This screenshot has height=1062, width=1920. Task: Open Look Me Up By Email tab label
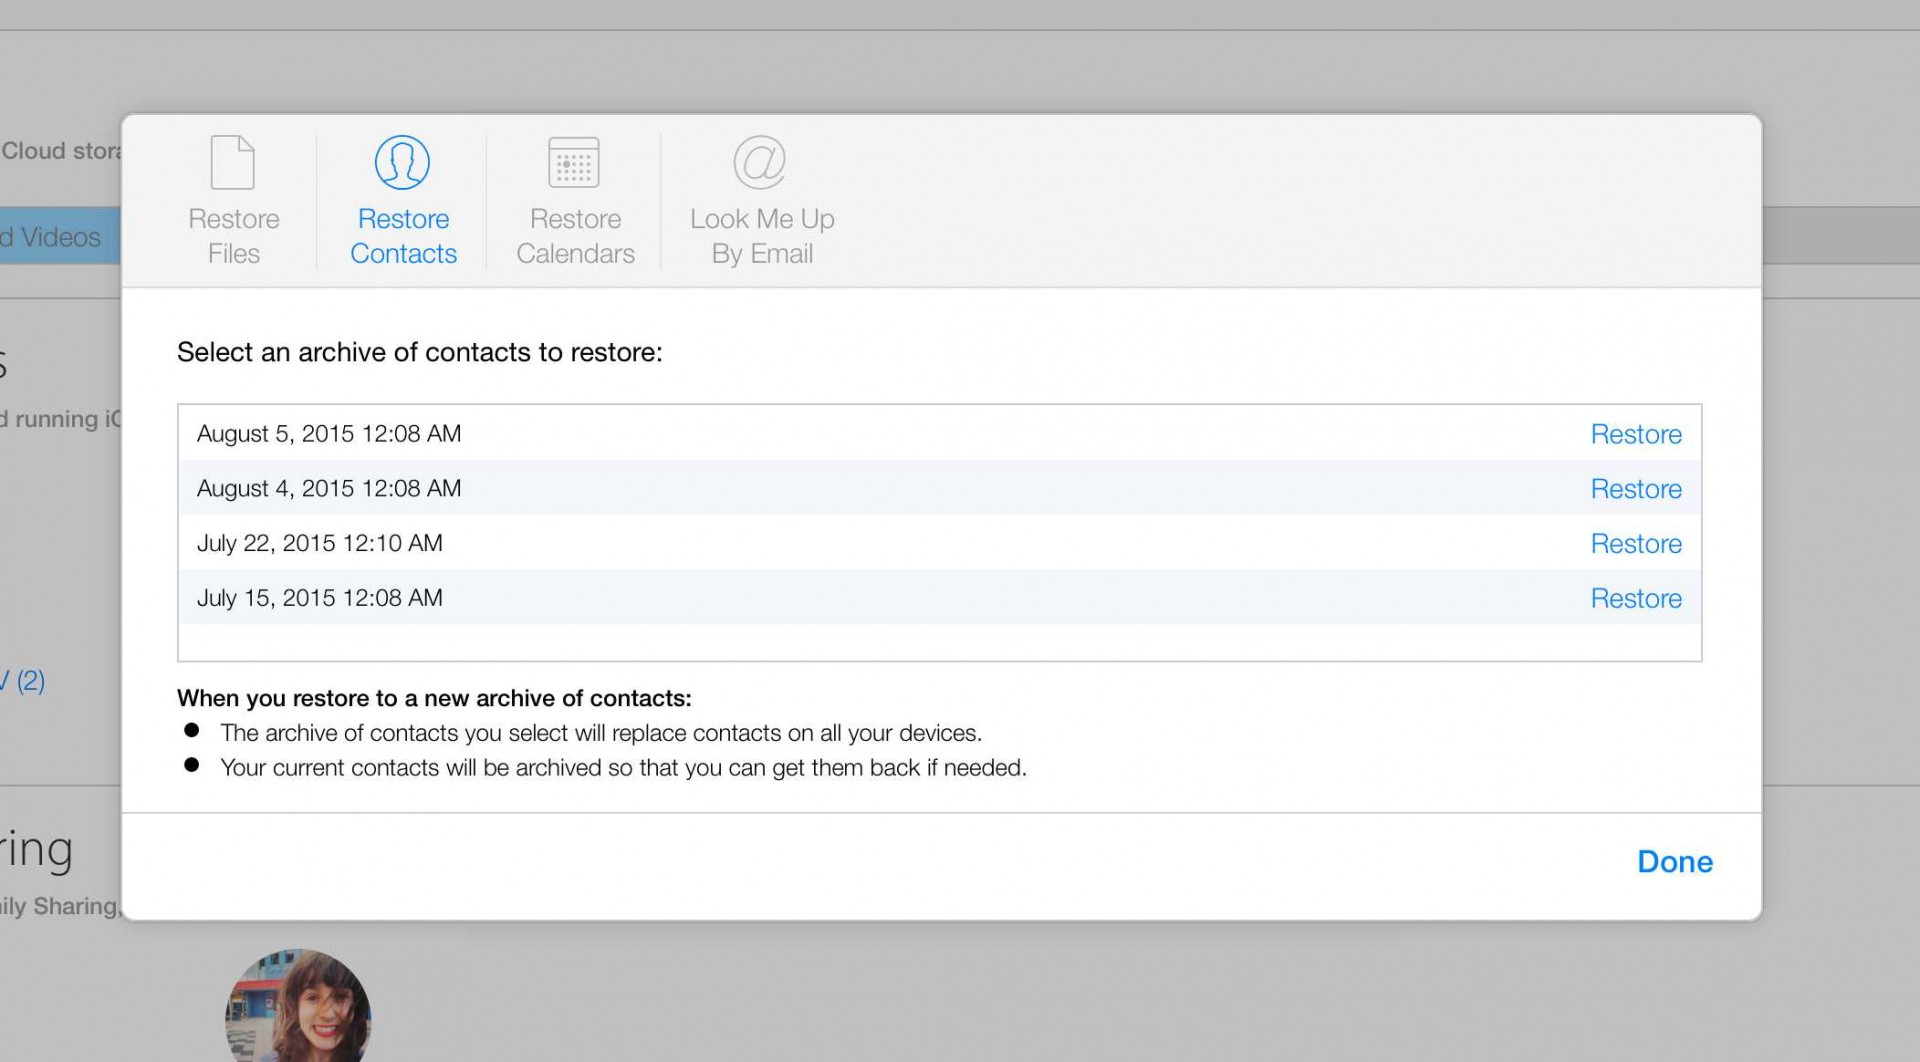point(762,236)
